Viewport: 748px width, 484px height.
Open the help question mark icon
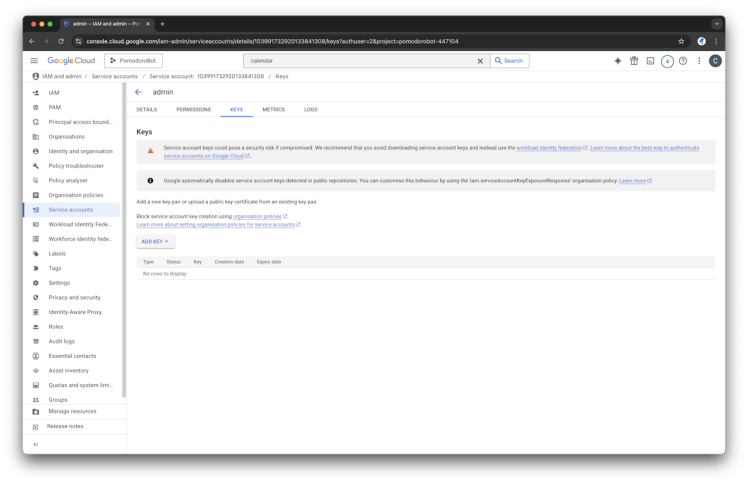click(x=683, y=61)
